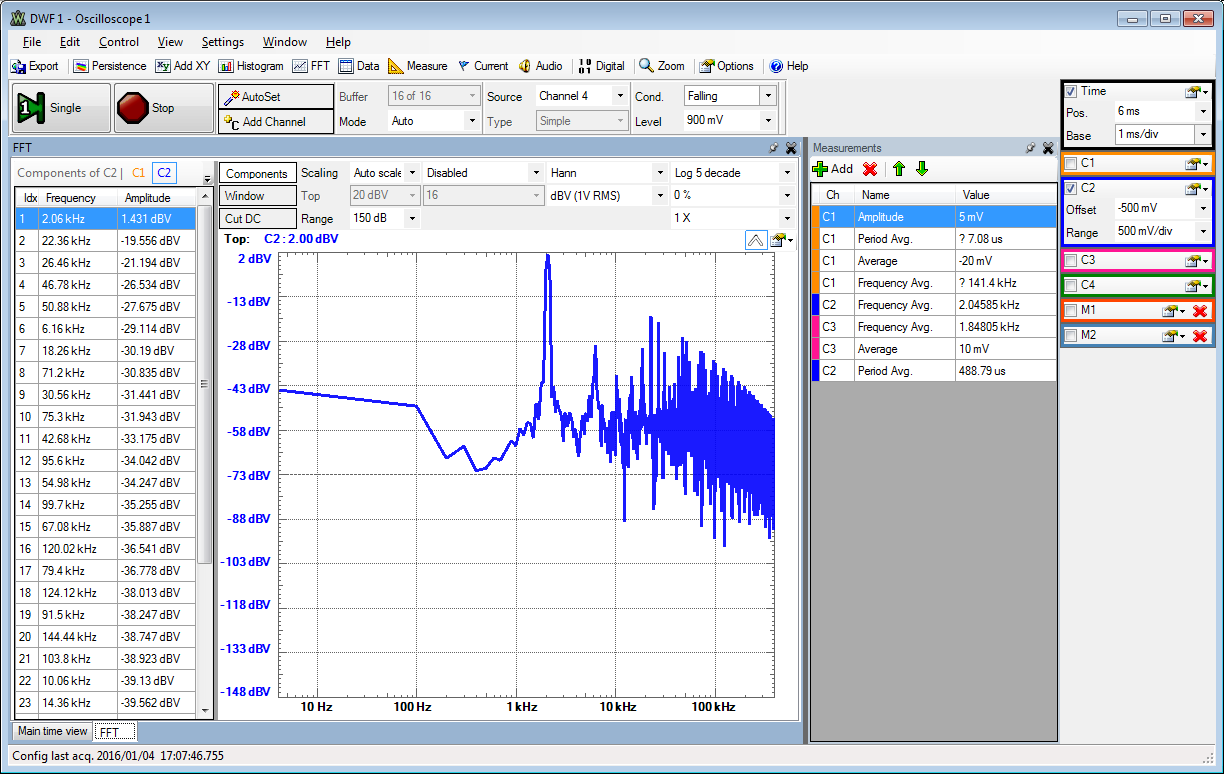Delete measurement with red X icon
This screenshot has width=1224, height=774.
(870, 169)
